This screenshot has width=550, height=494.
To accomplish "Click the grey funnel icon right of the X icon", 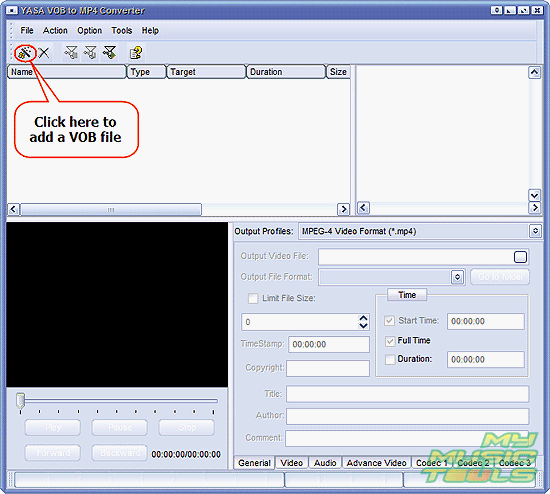I will pos(71,53).
